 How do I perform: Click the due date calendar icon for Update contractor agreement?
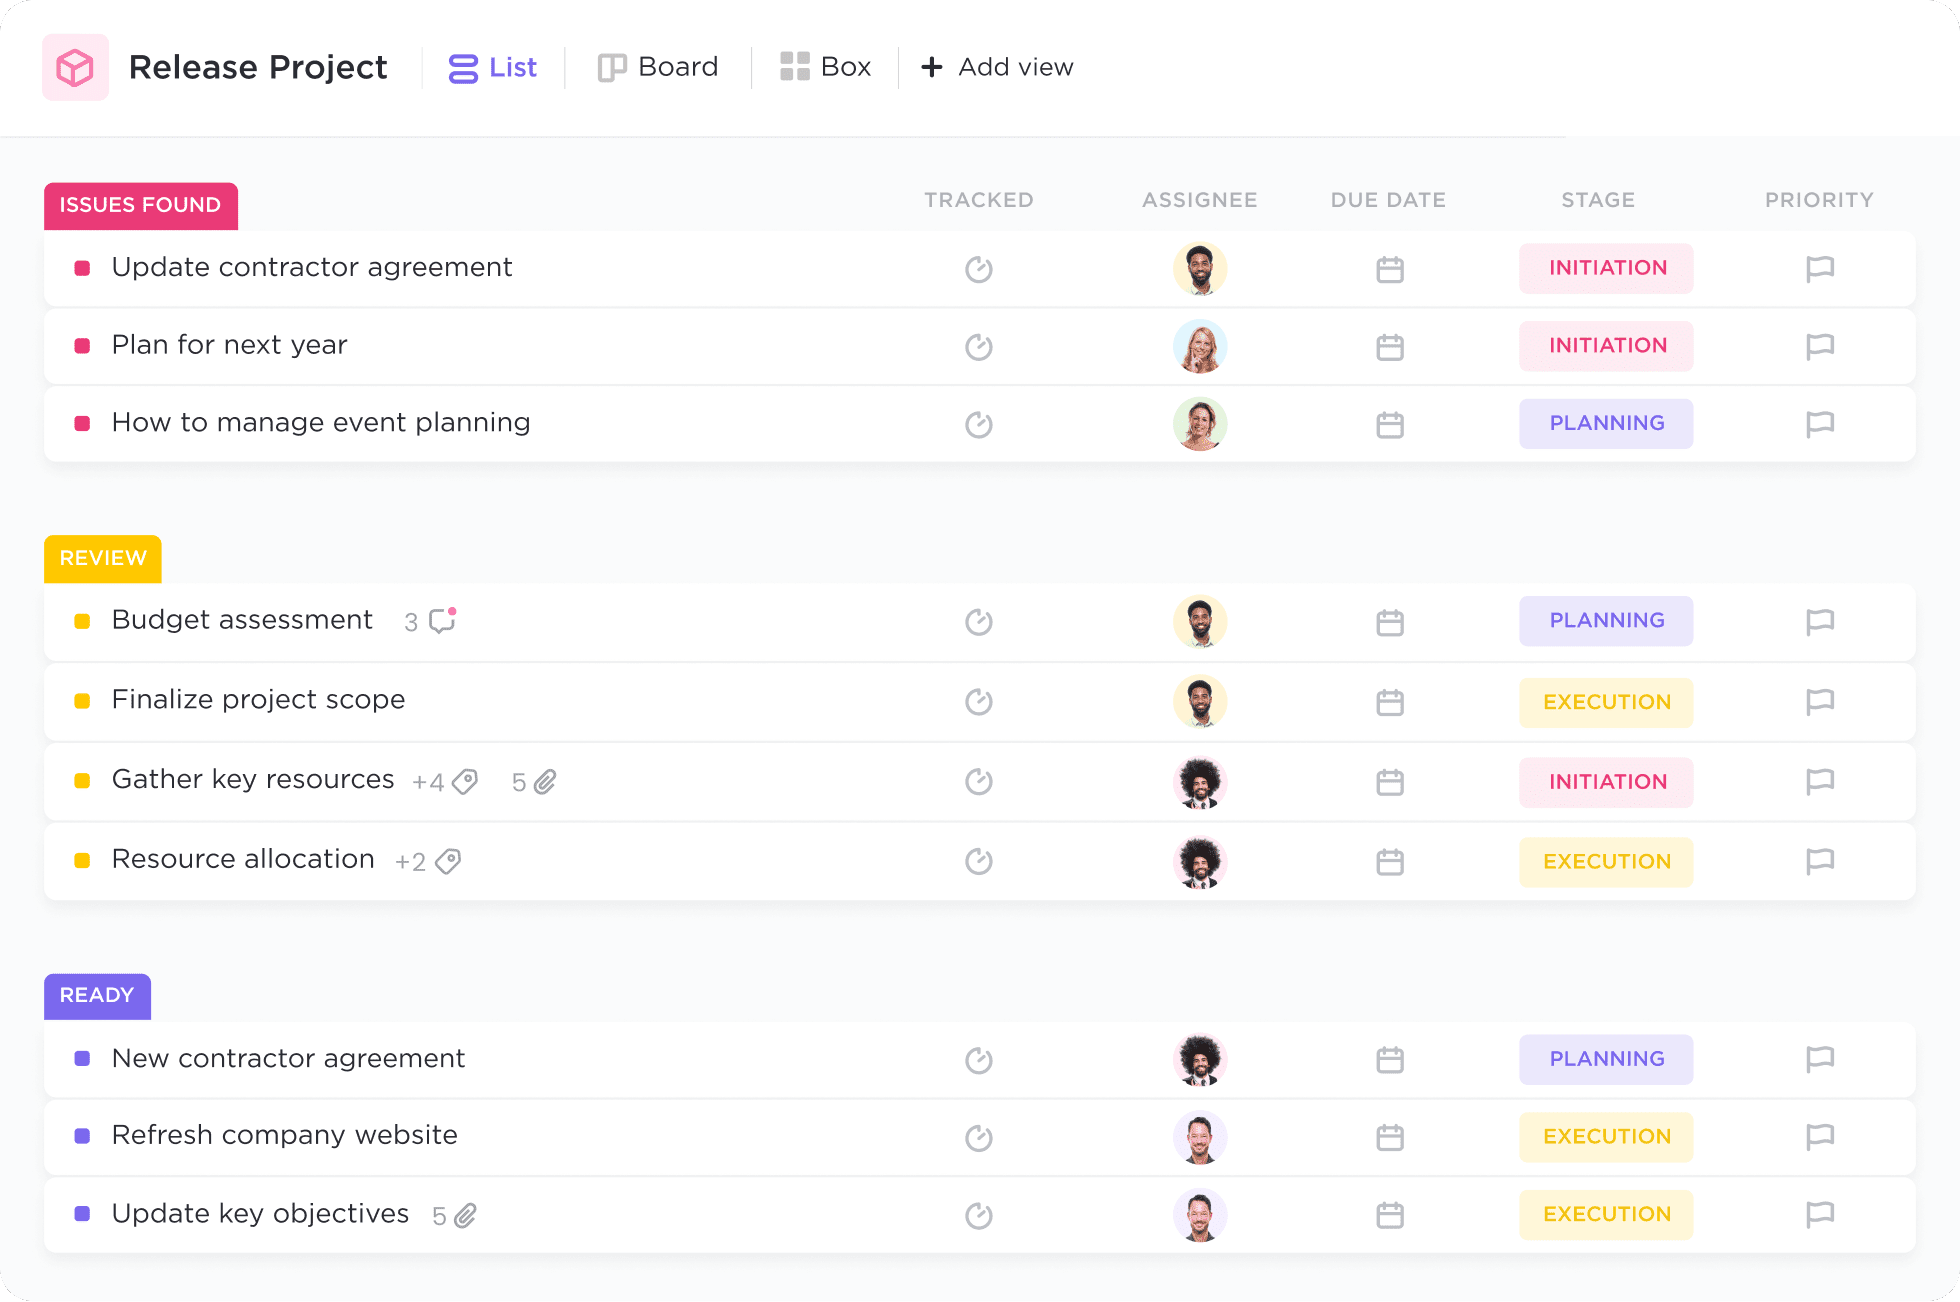click(x=1389, y=267)
